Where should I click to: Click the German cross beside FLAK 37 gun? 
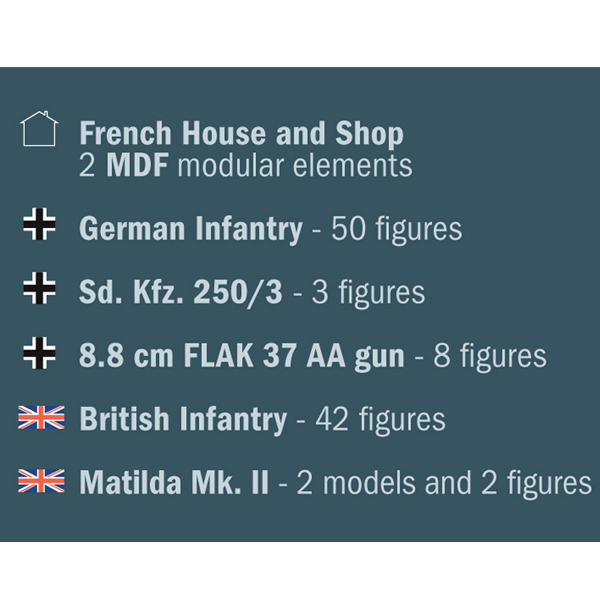(x=39, y=353)
